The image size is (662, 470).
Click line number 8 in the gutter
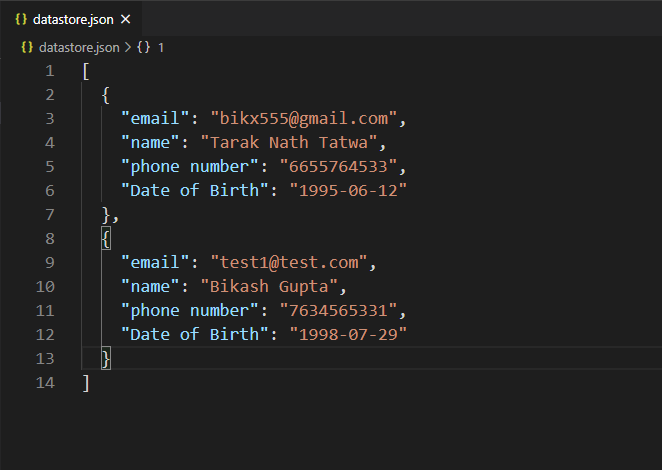(50, 239)
